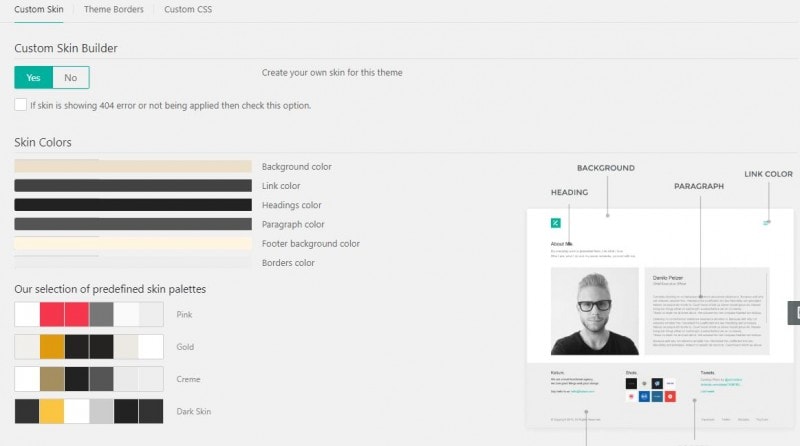This screenshot has width=800, height=446.
Task: Click the Headings color bar
Action: point(132,205)
